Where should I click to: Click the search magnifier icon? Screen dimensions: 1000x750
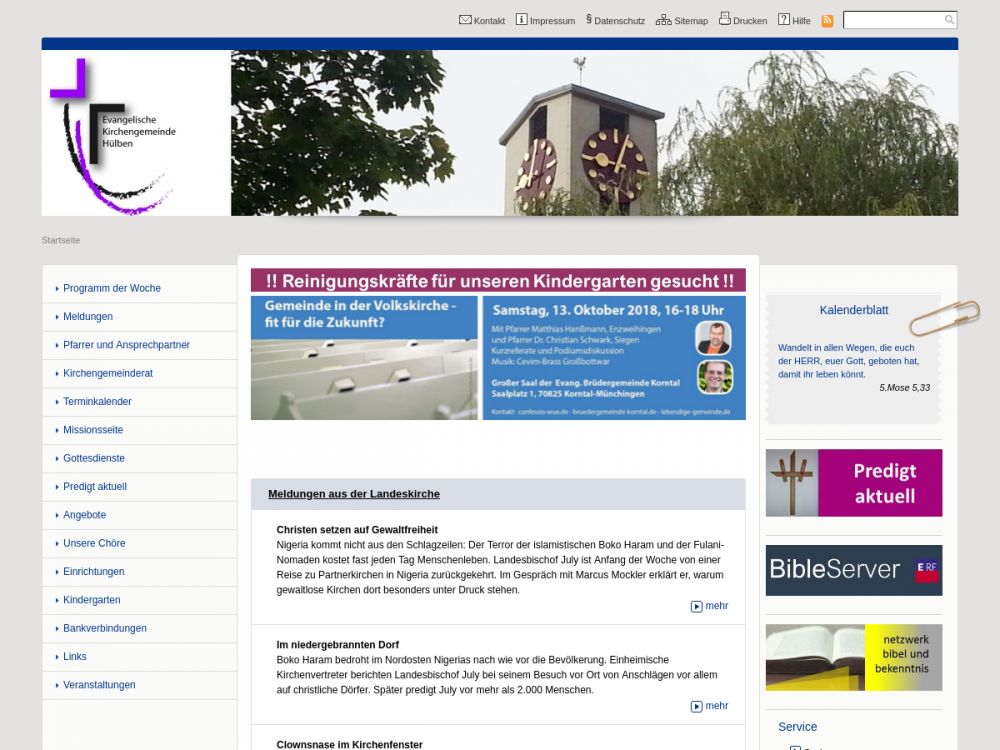point(949,20)
